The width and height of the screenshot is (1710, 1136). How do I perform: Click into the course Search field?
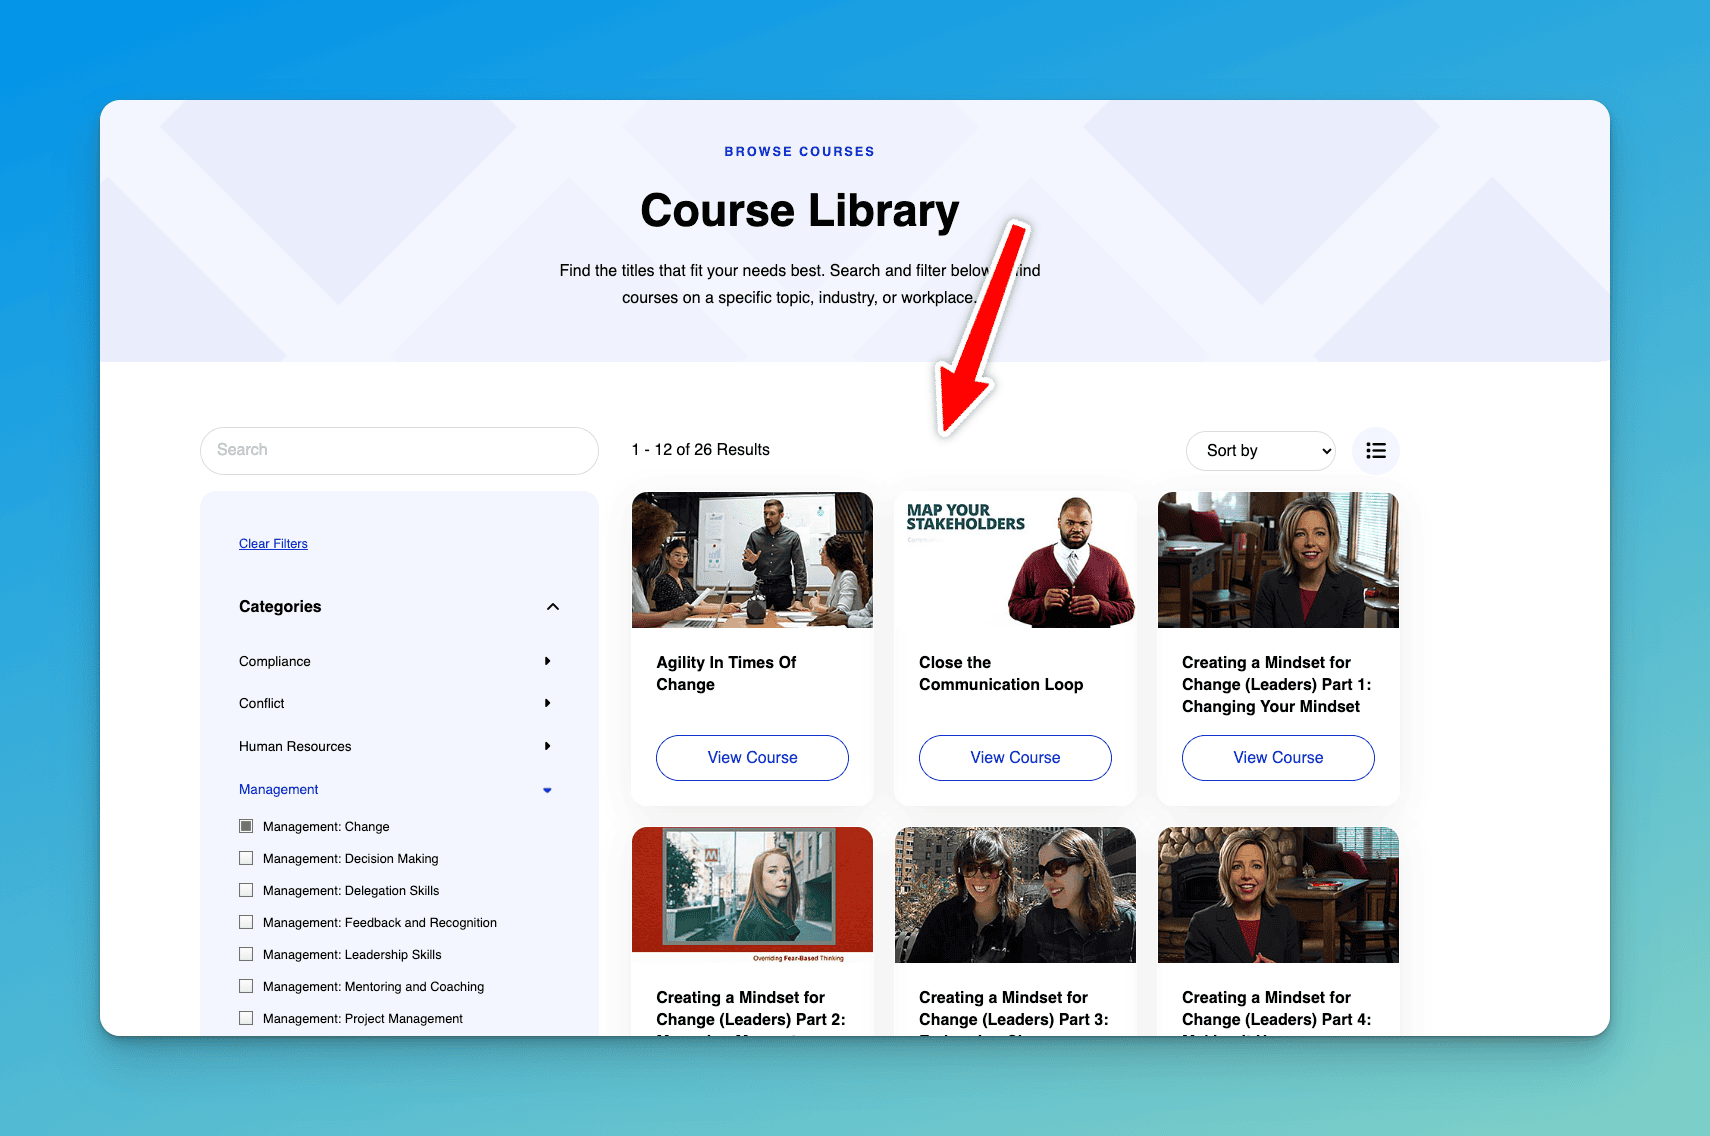pos(399,451)
